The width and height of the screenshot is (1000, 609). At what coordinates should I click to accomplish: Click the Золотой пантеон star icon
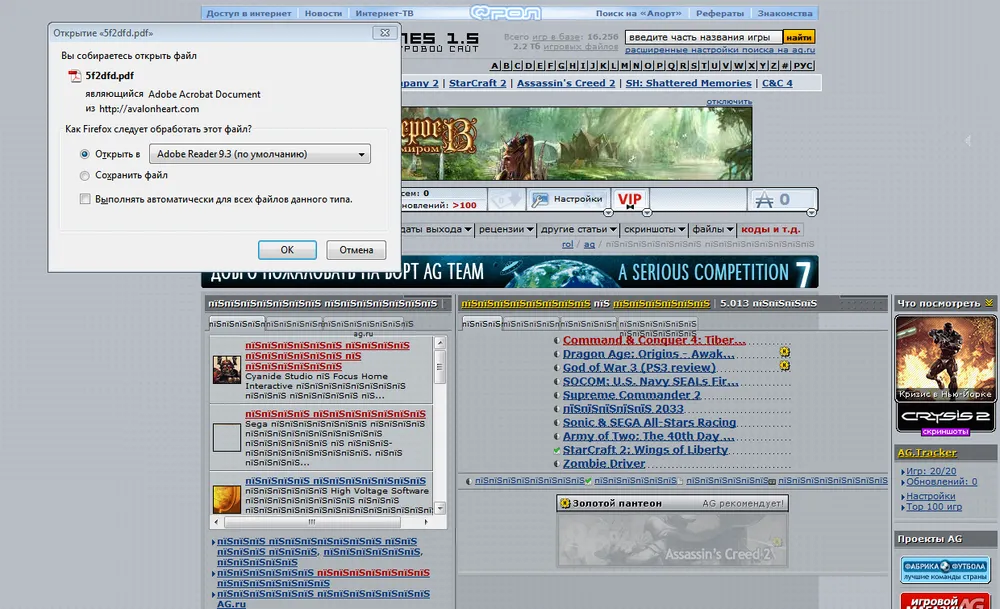566,503
